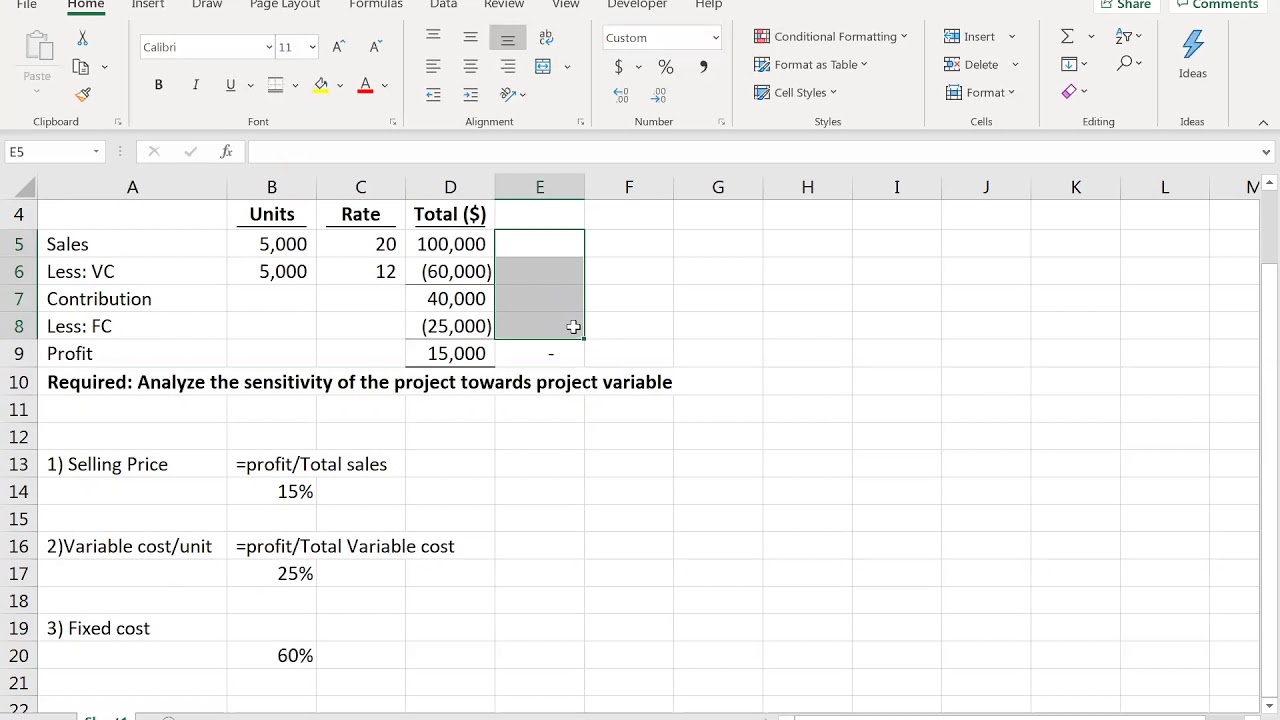This screenshot has height=720, width=1280.
Task: Select column header H
Action: point(807,187)
